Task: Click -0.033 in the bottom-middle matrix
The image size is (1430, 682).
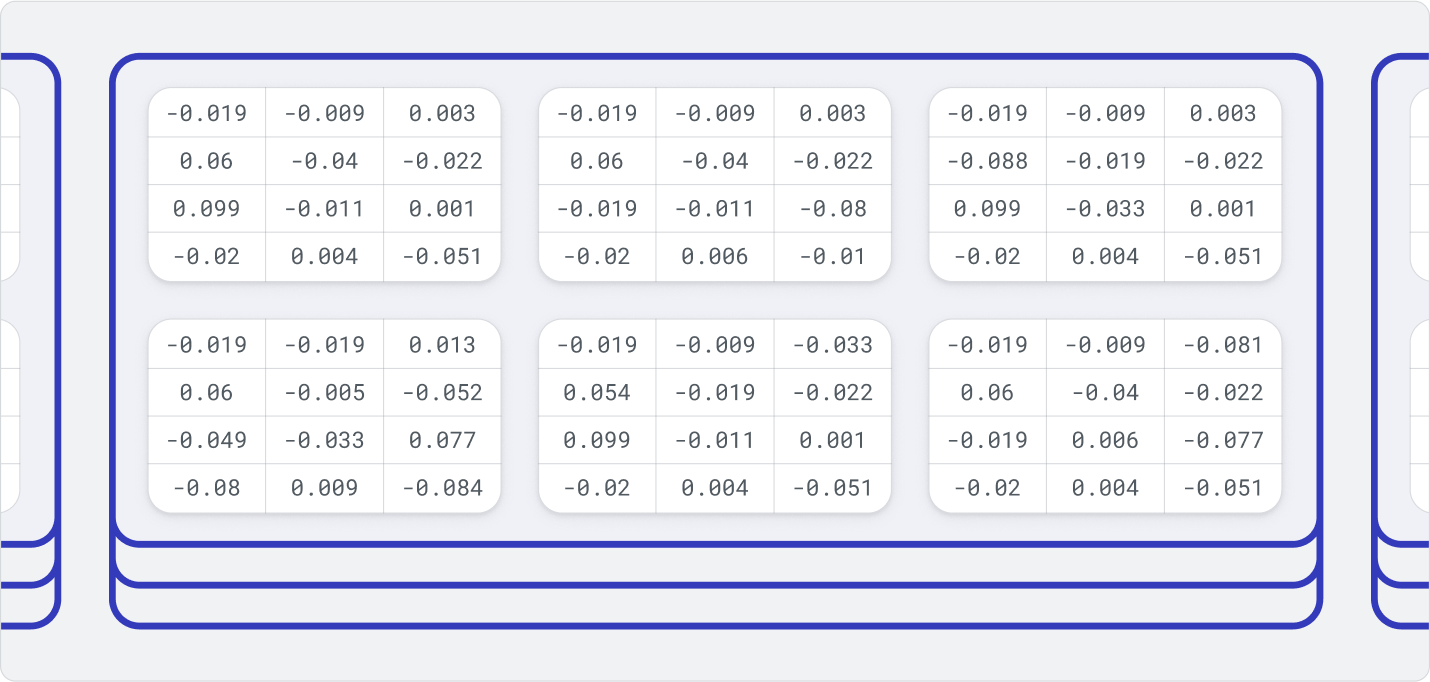Action: click(832, 345)
